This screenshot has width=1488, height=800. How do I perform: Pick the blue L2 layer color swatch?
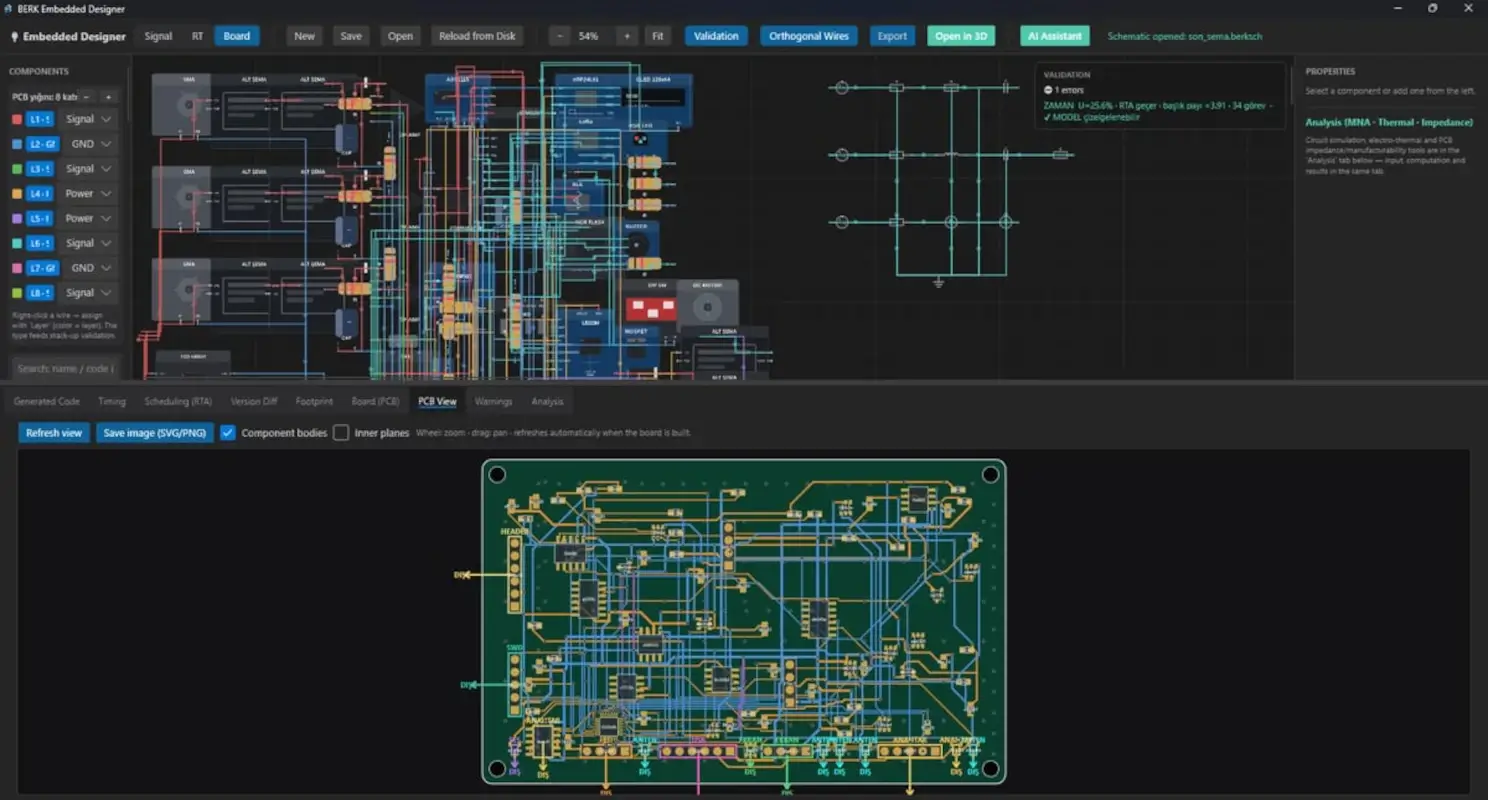[x=16, y=144]
